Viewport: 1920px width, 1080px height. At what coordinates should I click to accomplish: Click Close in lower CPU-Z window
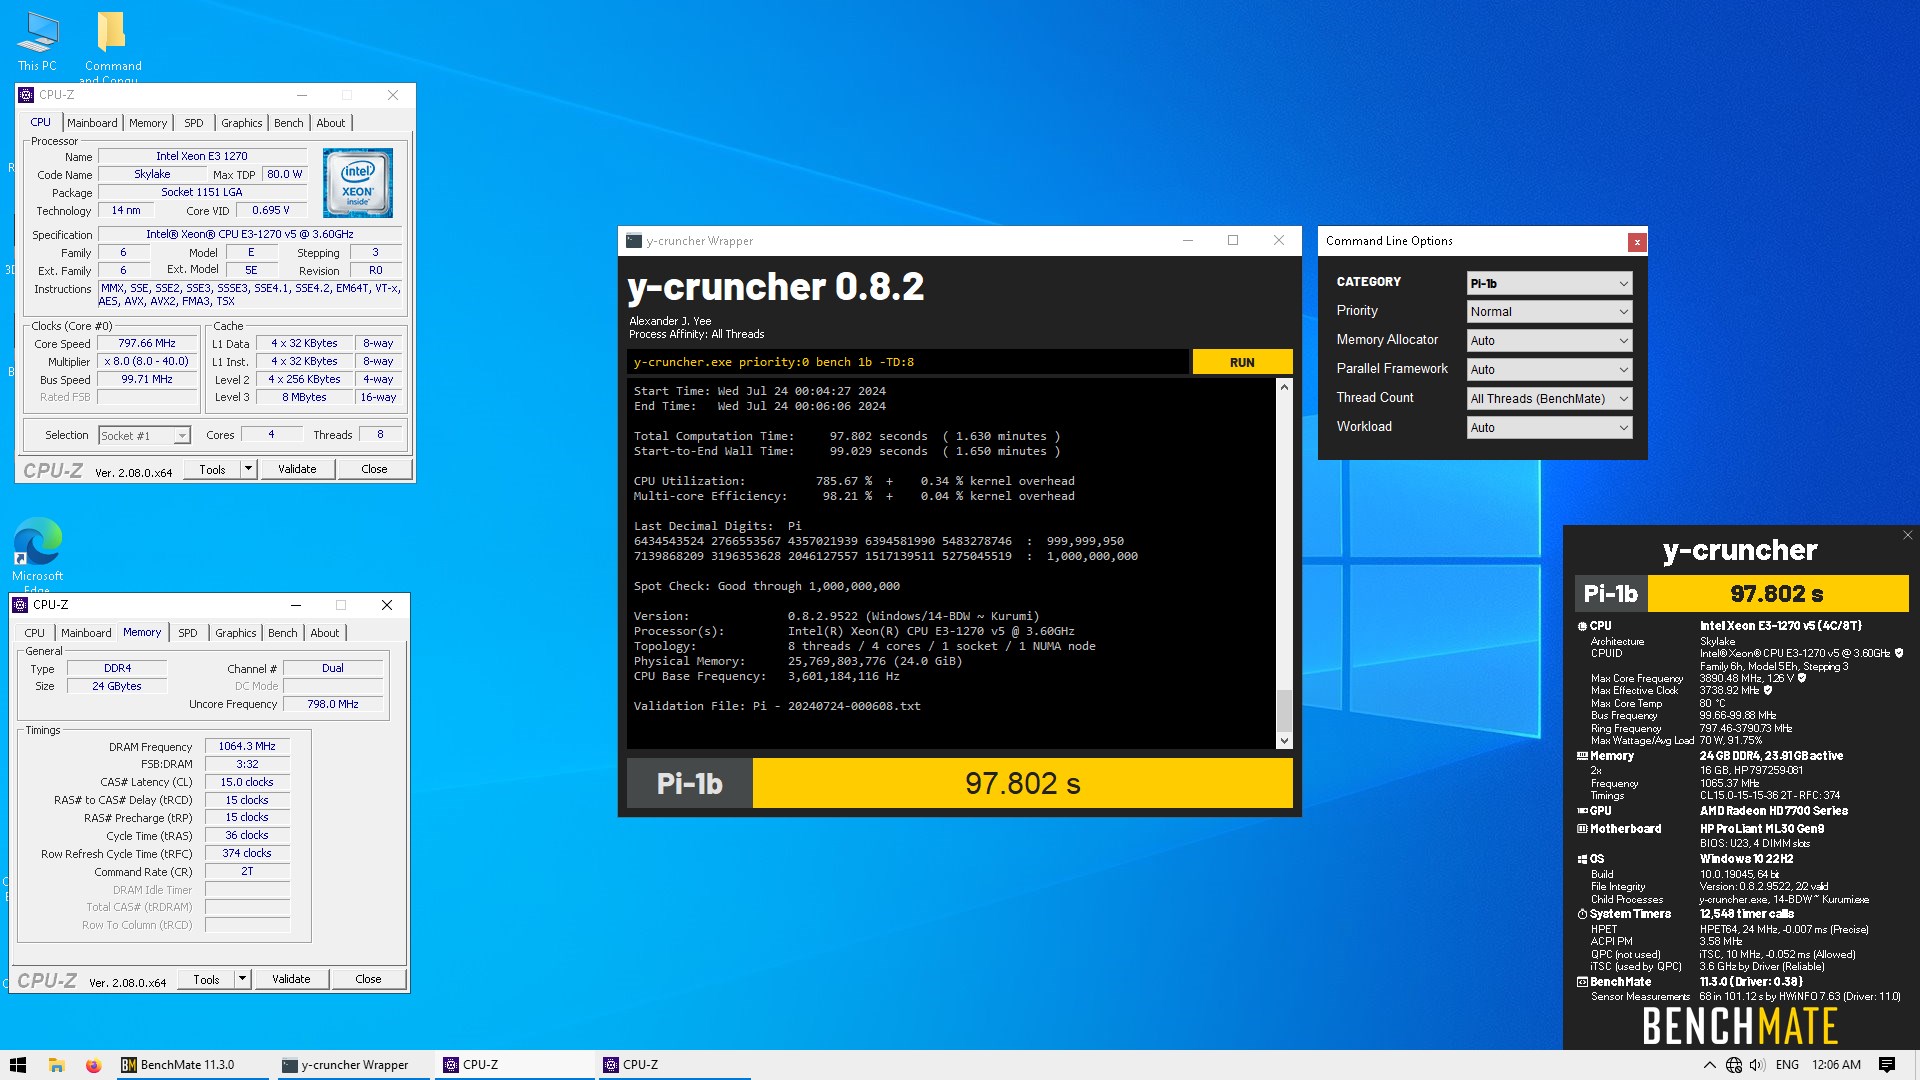(368, 979)
